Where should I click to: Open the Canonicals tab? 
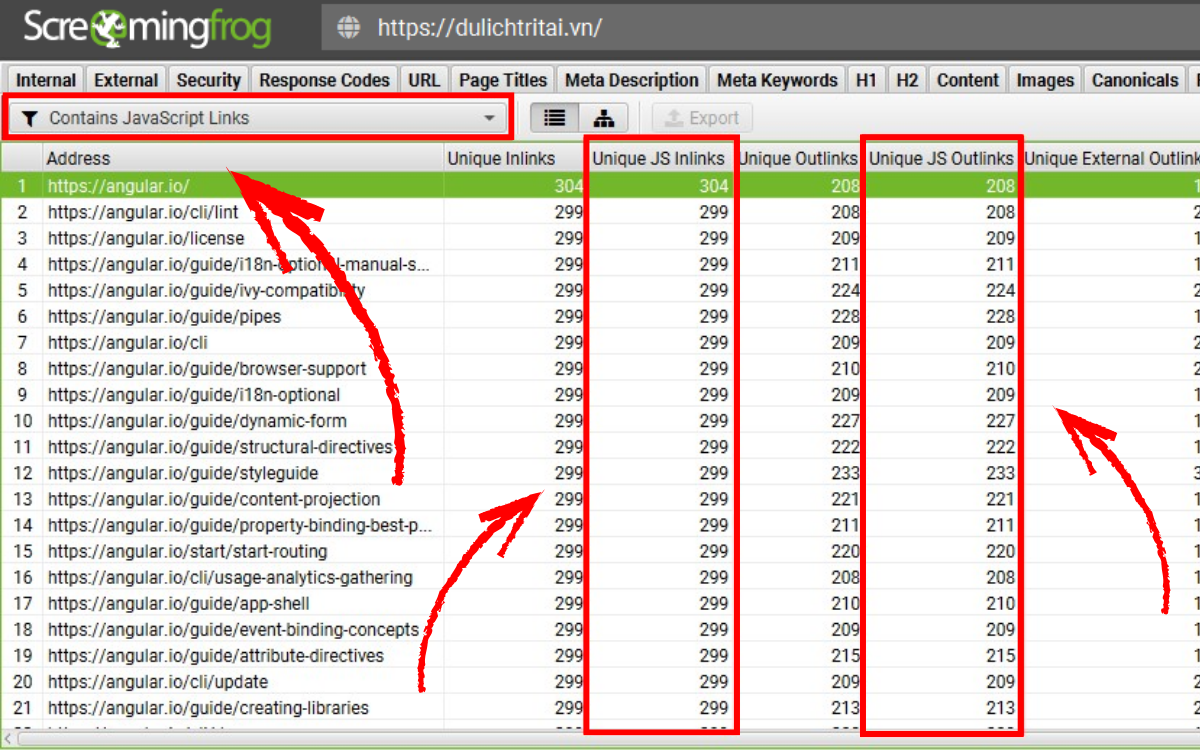pyautogui.click(x=1135, y=80)
